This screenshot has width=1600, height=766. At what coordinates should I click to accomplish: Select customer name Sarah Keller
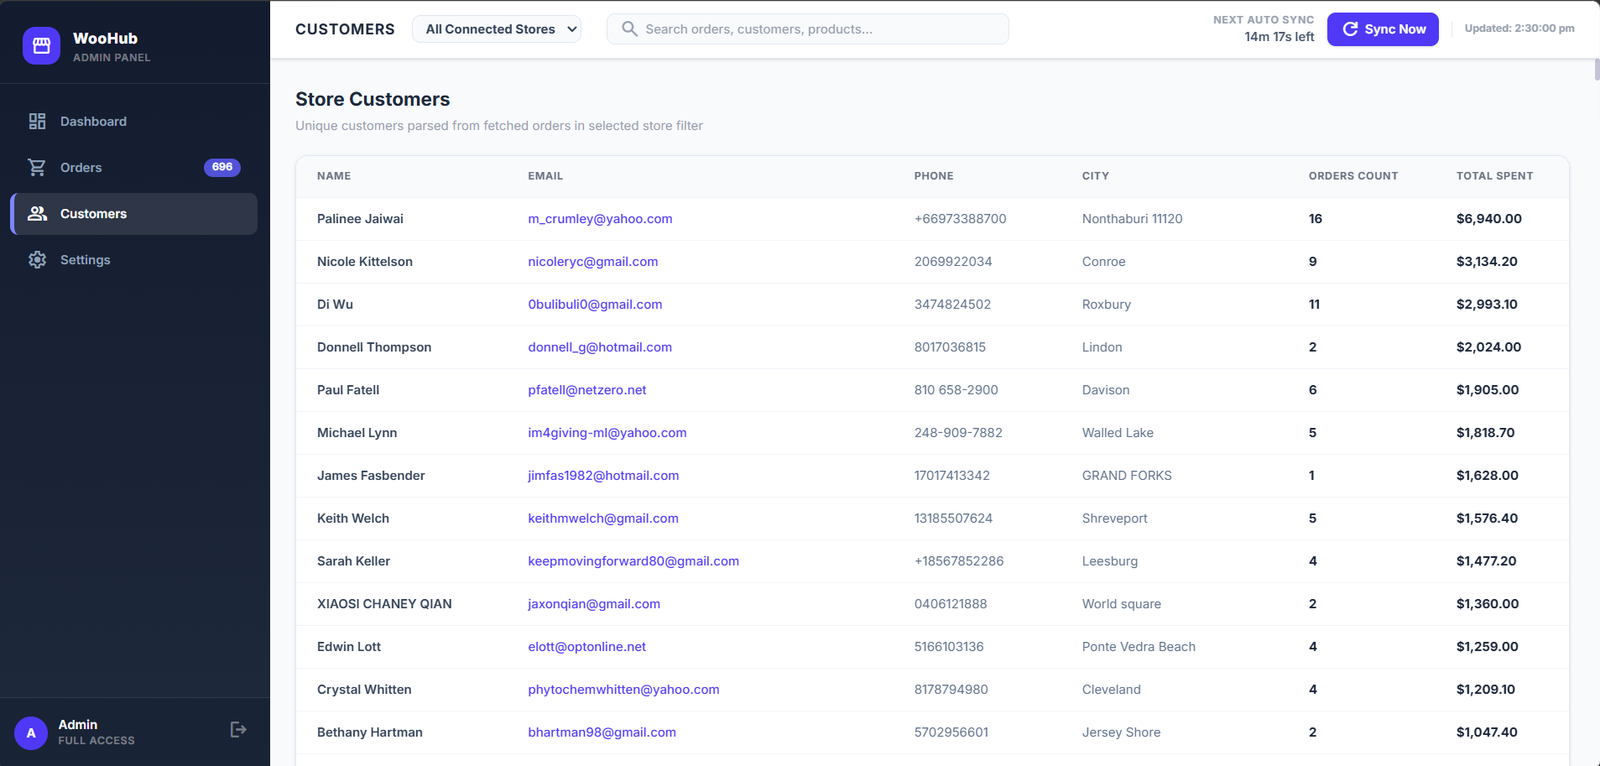(353, 561)
